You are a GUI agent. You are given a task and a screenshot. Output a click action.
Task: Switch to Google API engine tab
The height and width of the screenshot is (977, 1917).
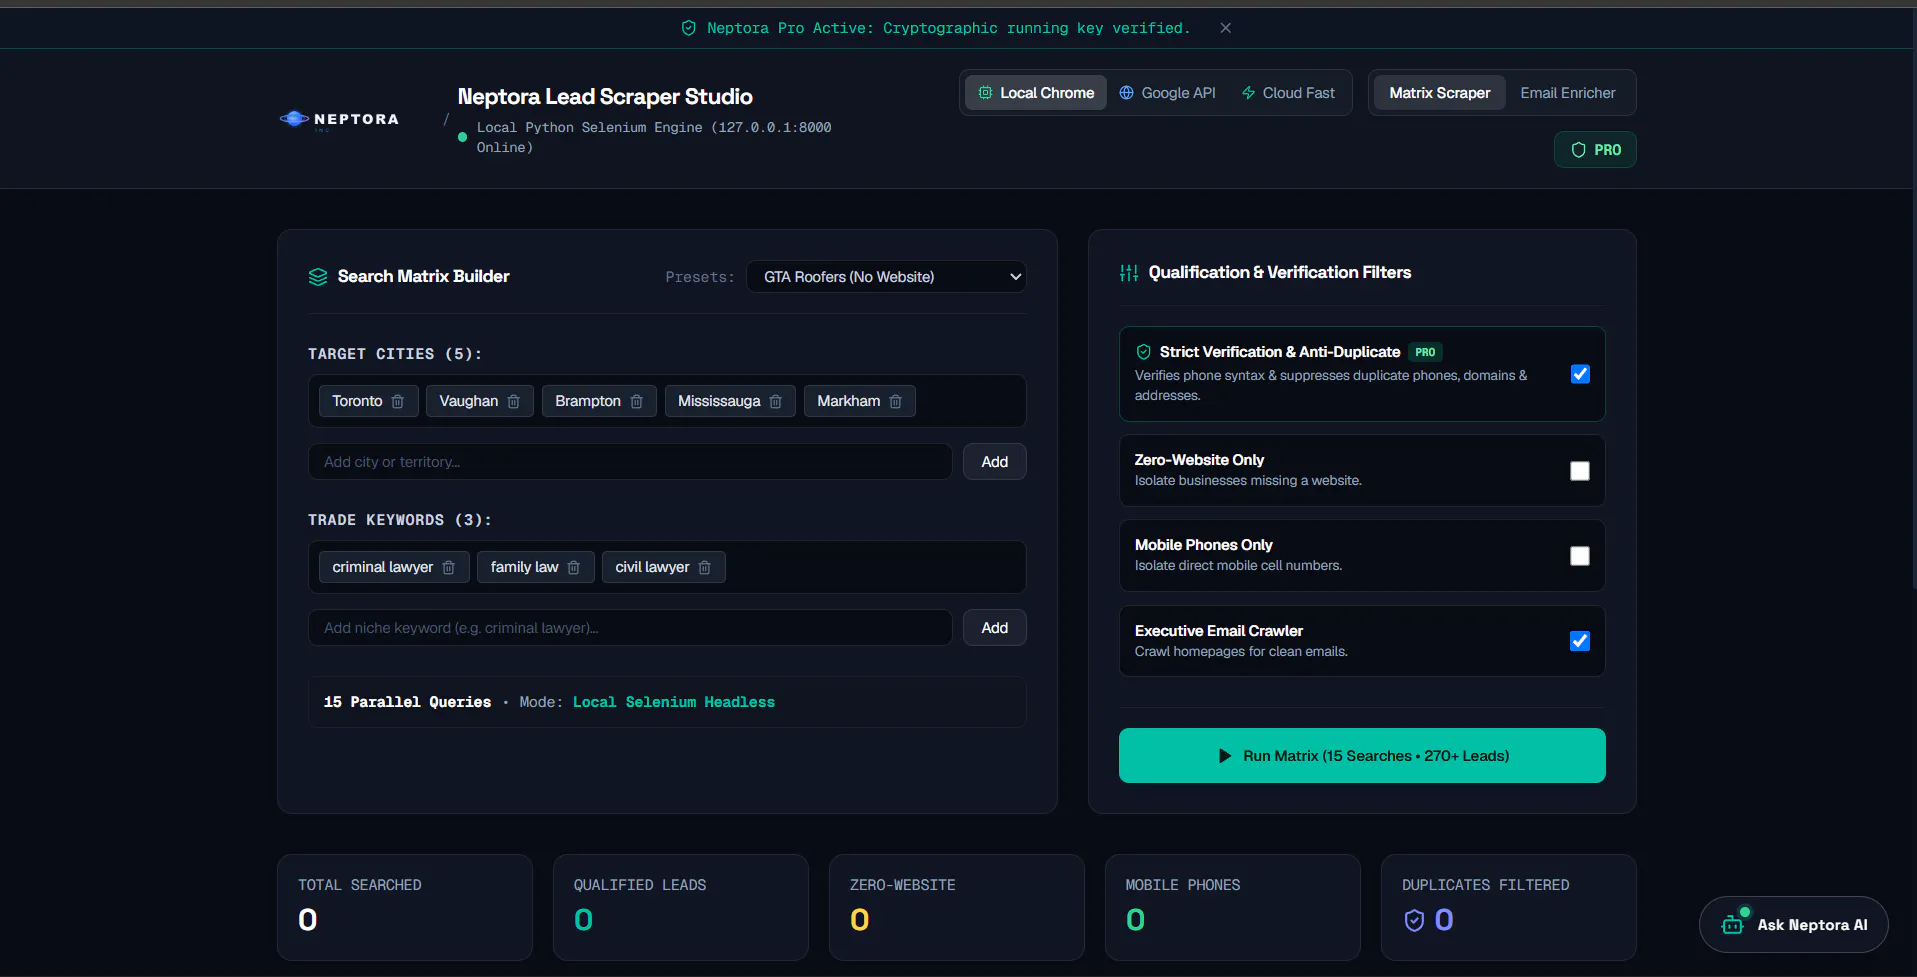coord(1167,93)
